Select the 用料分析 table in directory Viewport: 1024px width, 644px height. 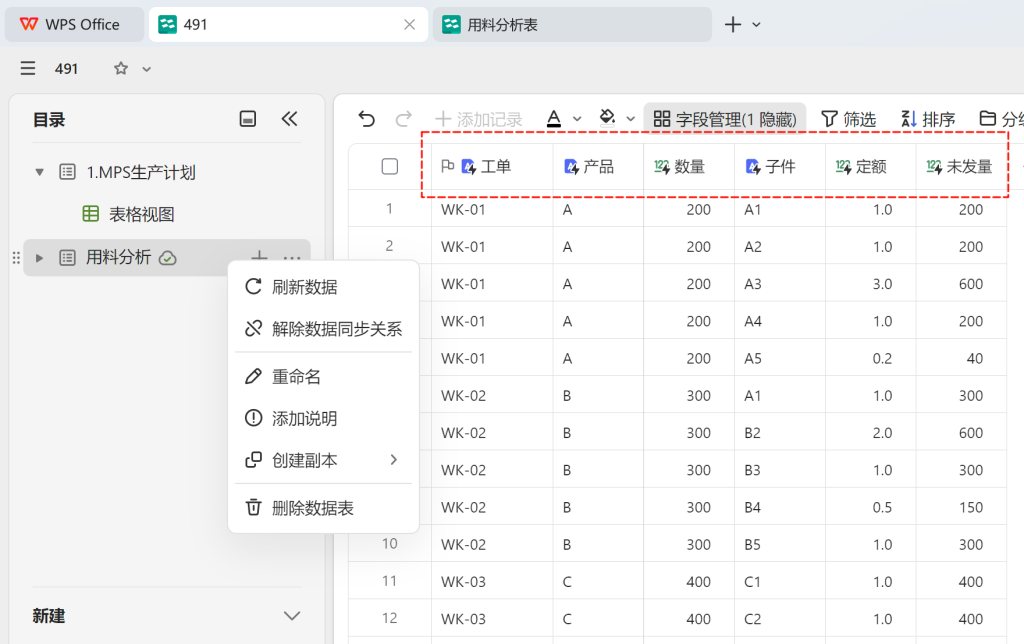click(x=118, y=257)
